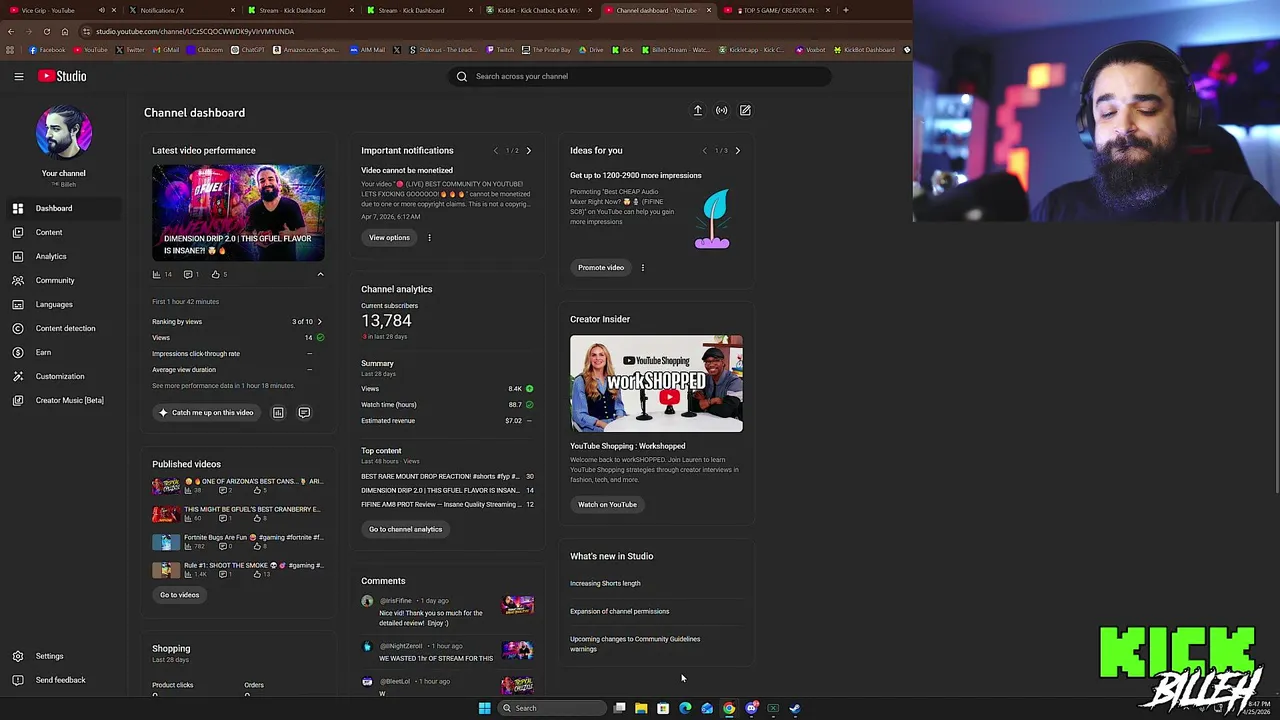Open Fortnite Bugs Are Fun video
1280x720 pixels.
[x=238, y=542]
